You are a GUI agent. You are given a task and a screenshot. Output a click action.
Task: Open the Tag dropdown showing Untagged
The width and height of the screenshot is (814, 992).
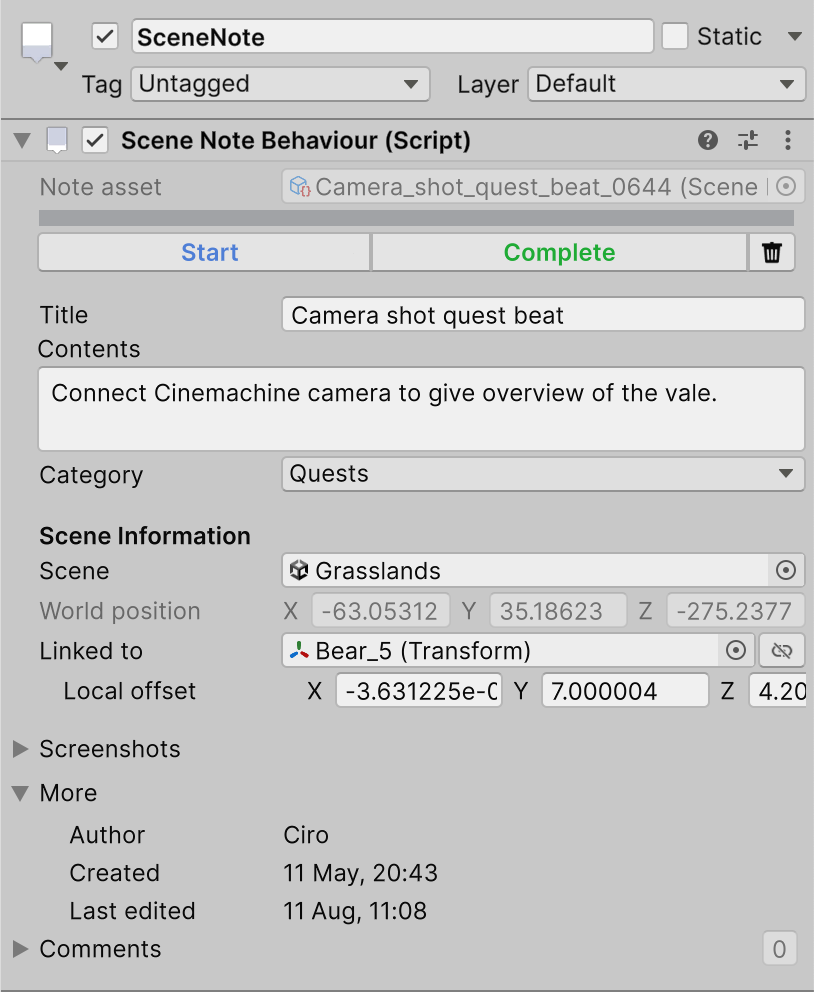coord(280,84)
